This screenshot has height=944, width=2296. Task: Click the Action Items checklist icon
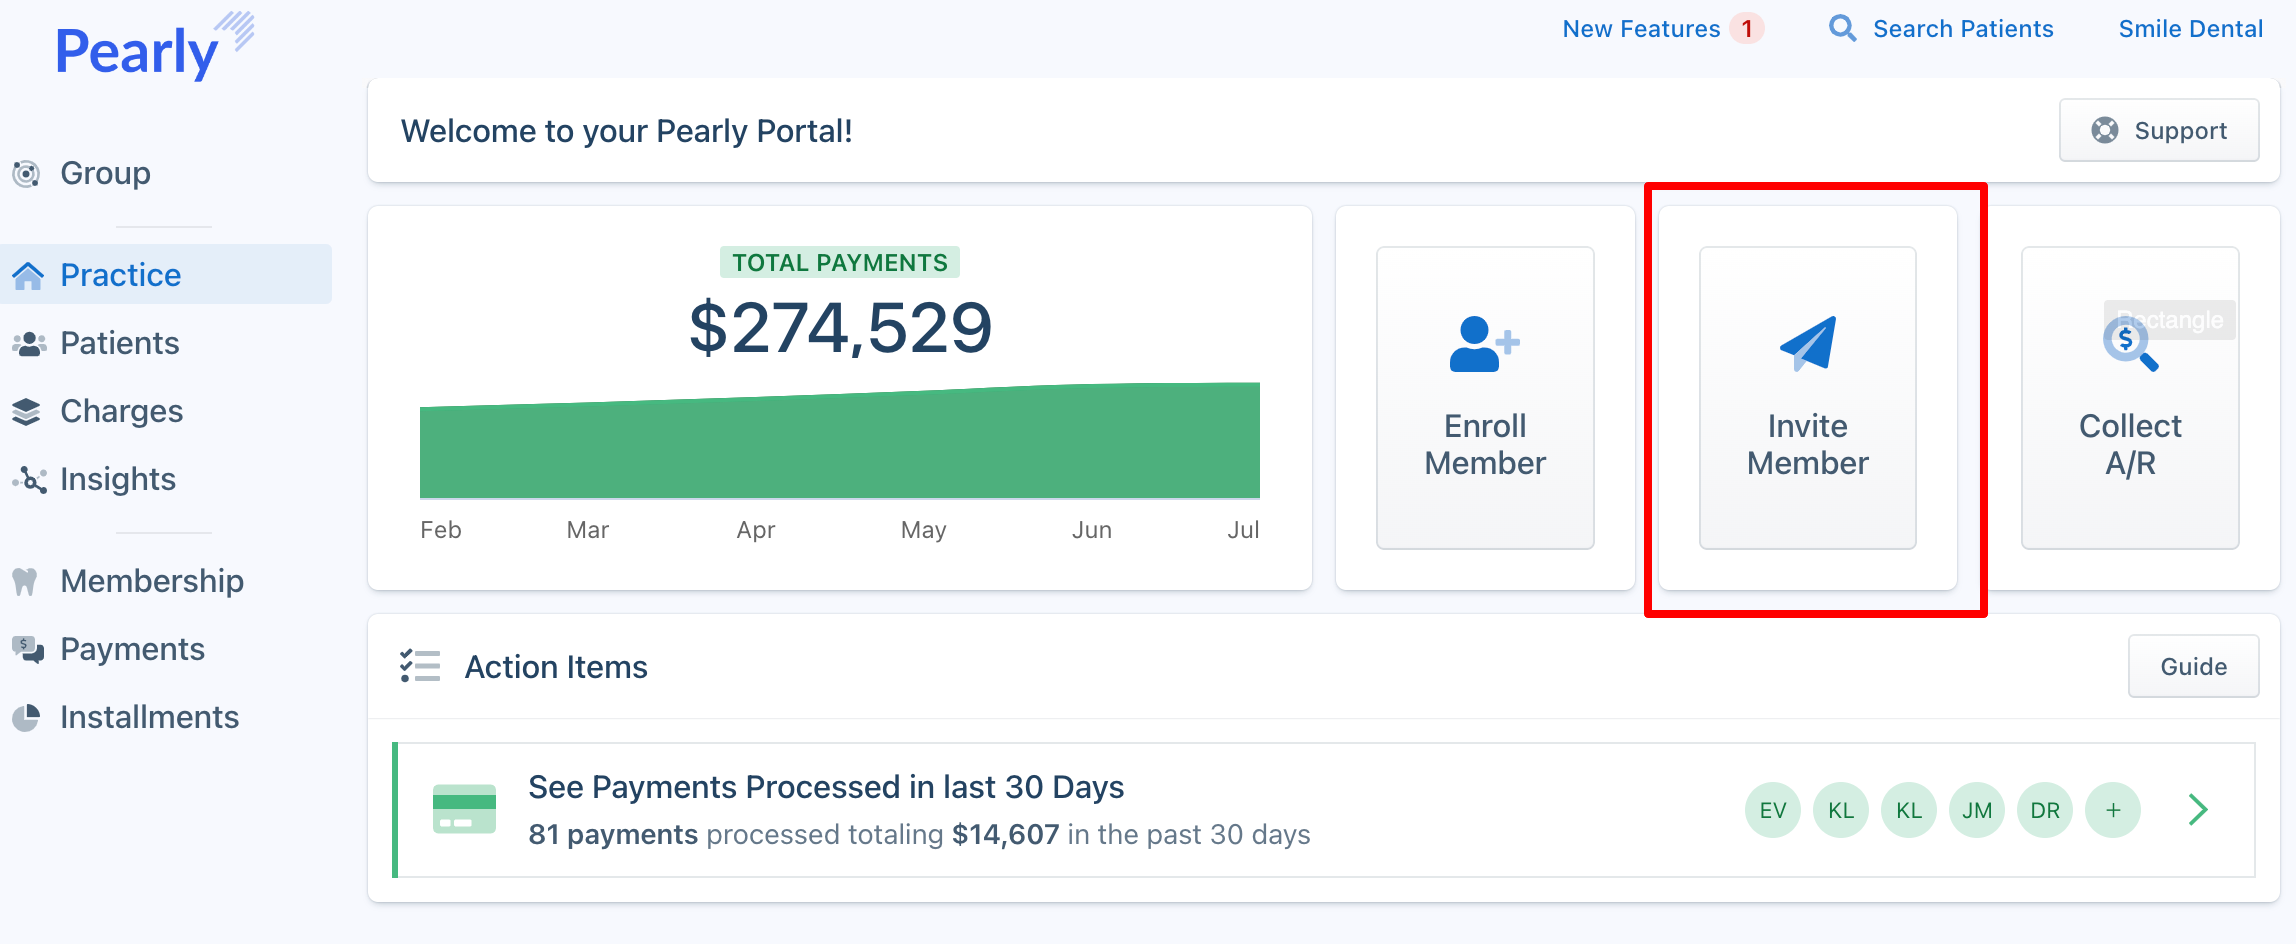(420, 666)
